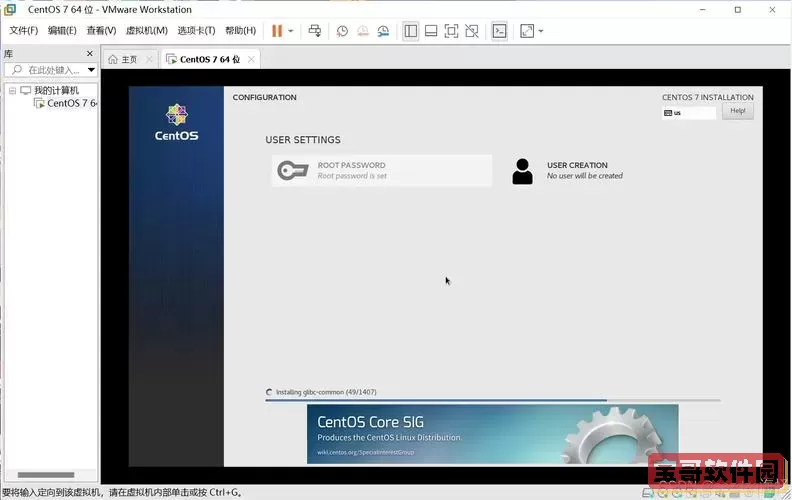Send Ctrl+Alt+Del to the virtual machine
Viewport: 792px width, 500px height.
(x=315, y=31)
